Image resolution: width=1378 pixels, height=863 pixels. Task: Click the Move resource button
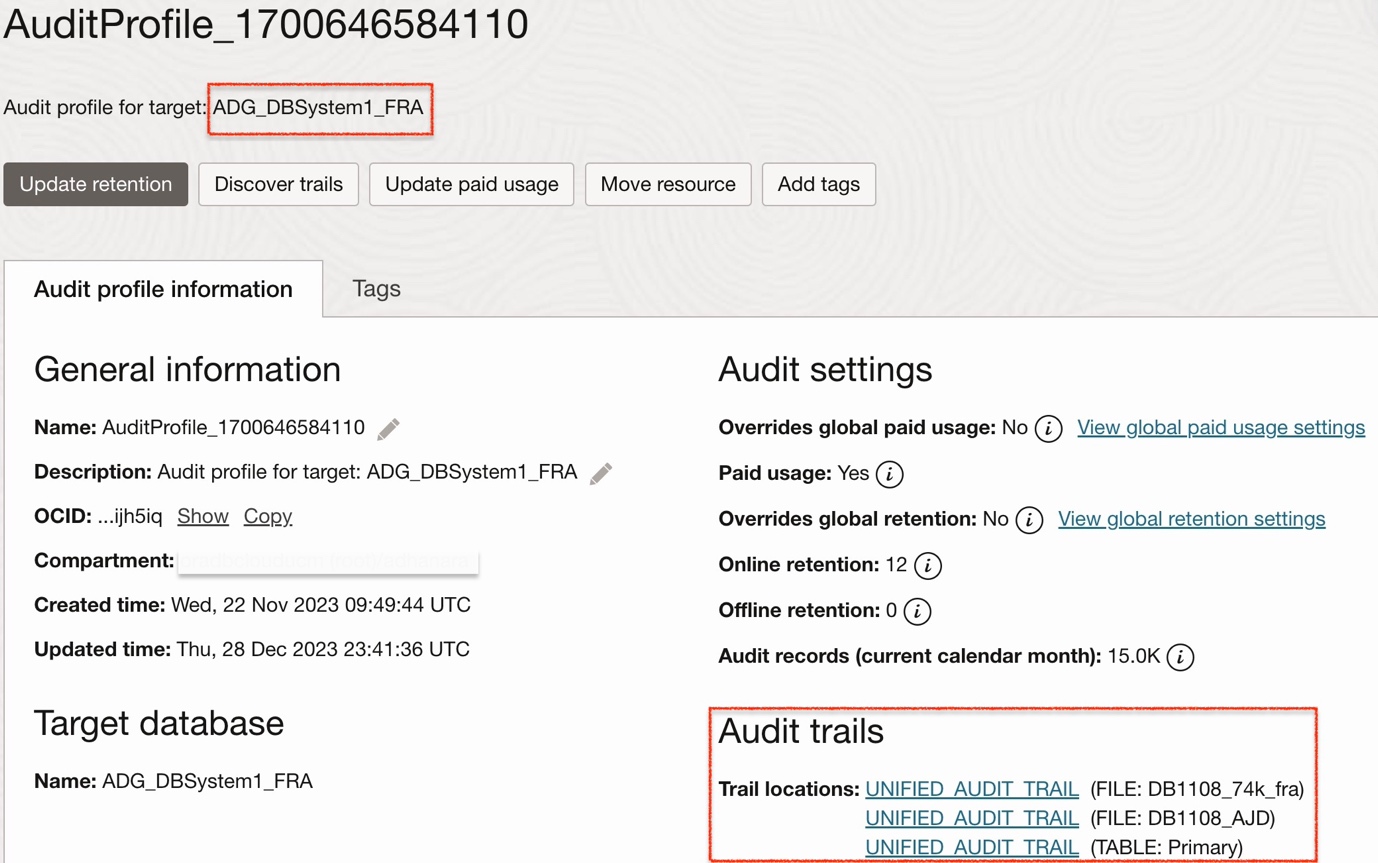667,184
